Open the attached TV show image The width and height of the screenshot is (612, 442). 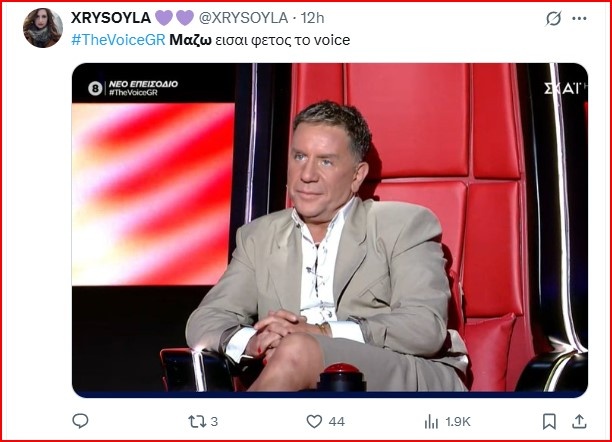[329, 228]
